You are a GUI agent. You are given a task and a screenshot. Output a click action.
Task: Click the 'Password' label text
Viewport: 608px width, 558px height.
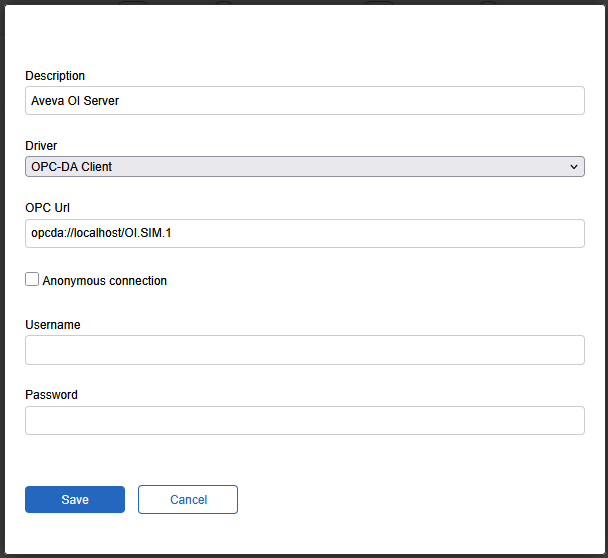click(51, 395)
